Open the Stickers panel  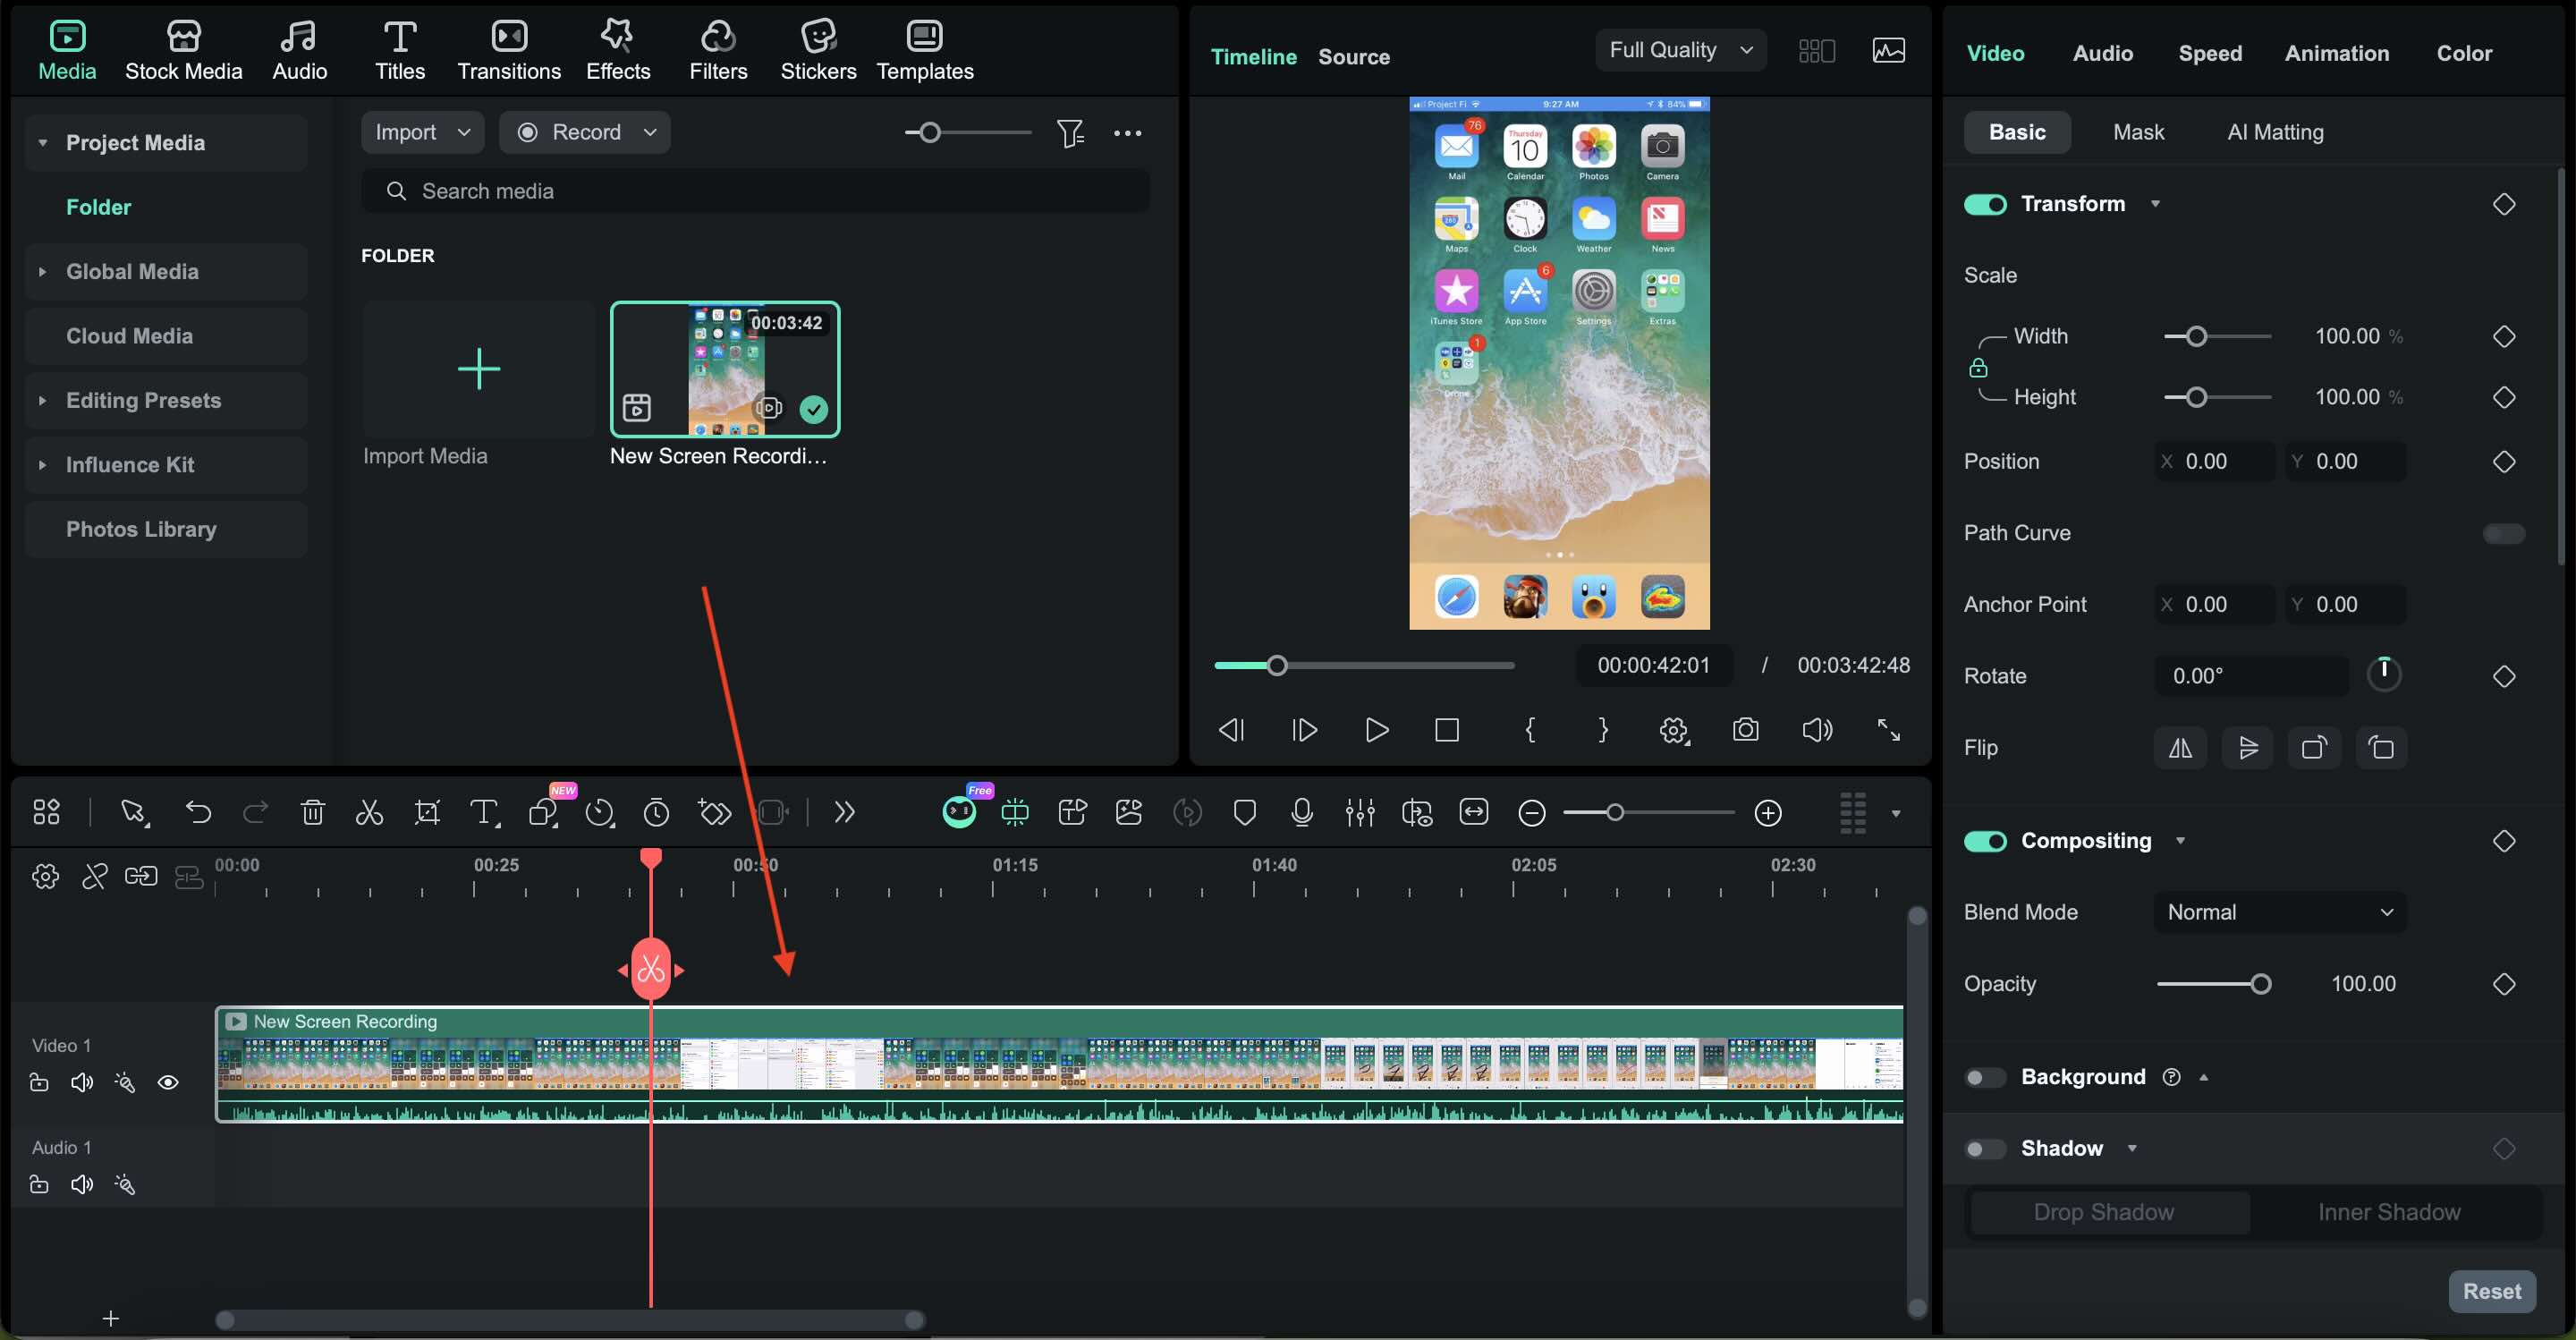coord(817,50)
